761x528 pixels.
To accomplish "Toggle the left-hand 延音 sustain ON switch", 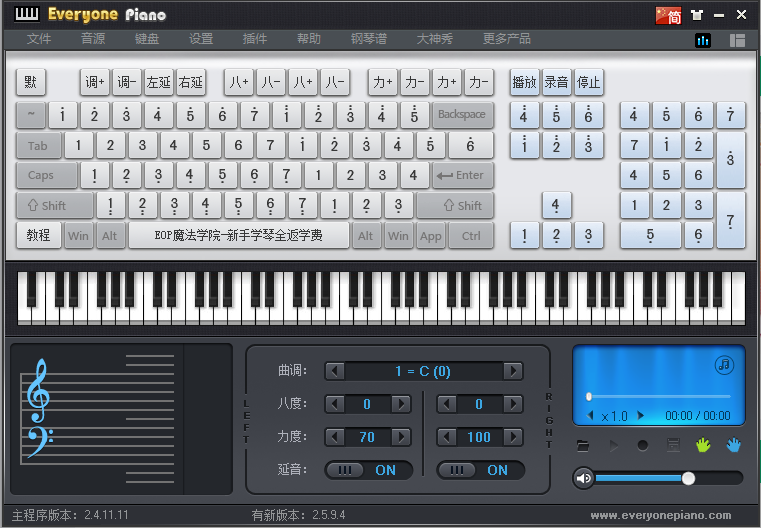I will click(368, 470).
